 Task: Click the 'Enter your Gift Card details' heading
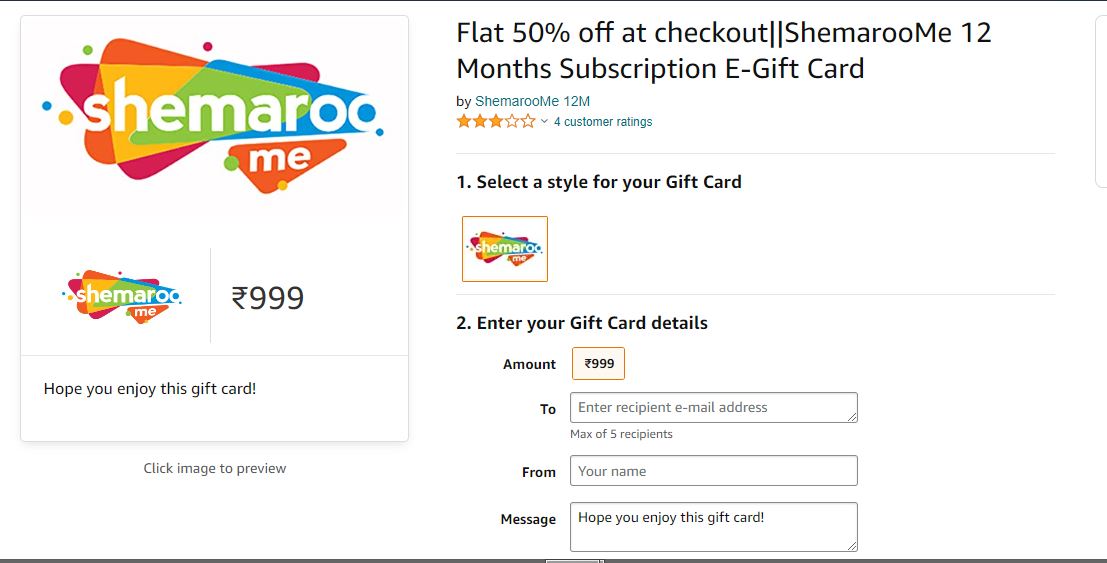coord(592,324)
